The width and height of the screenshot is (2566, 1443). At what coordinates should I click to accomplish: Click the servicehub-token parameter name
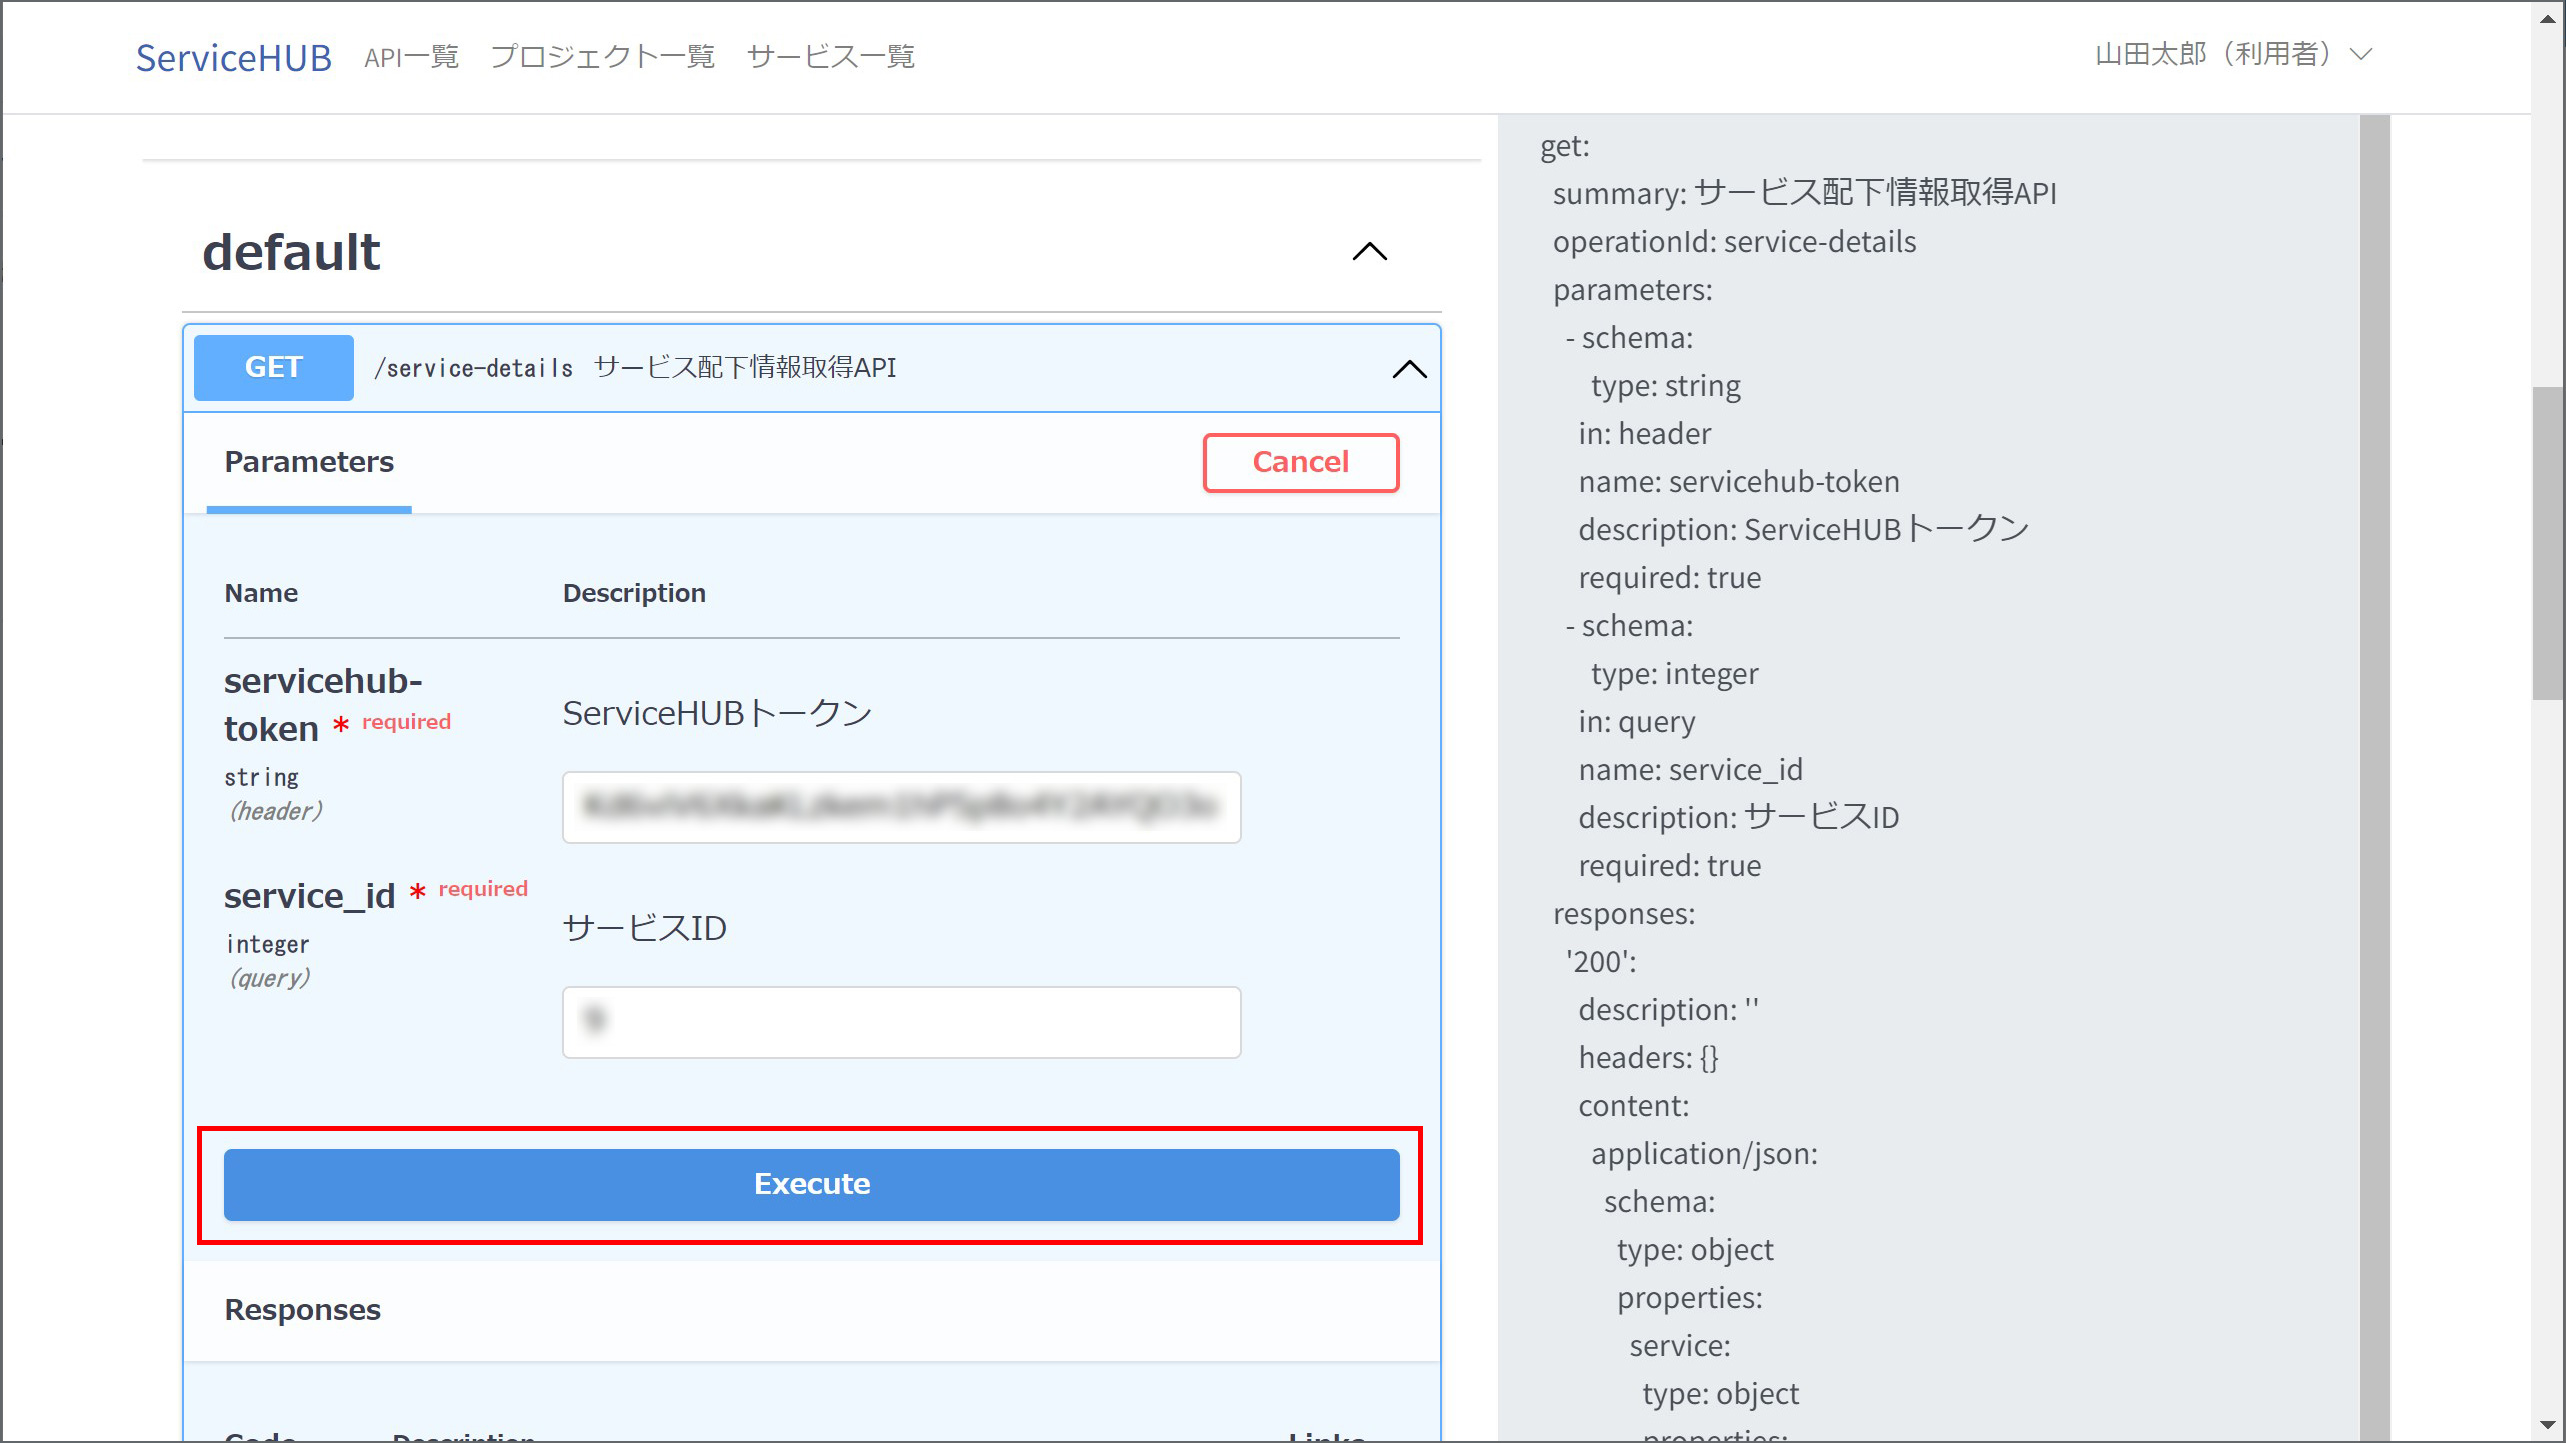[322, 705]
